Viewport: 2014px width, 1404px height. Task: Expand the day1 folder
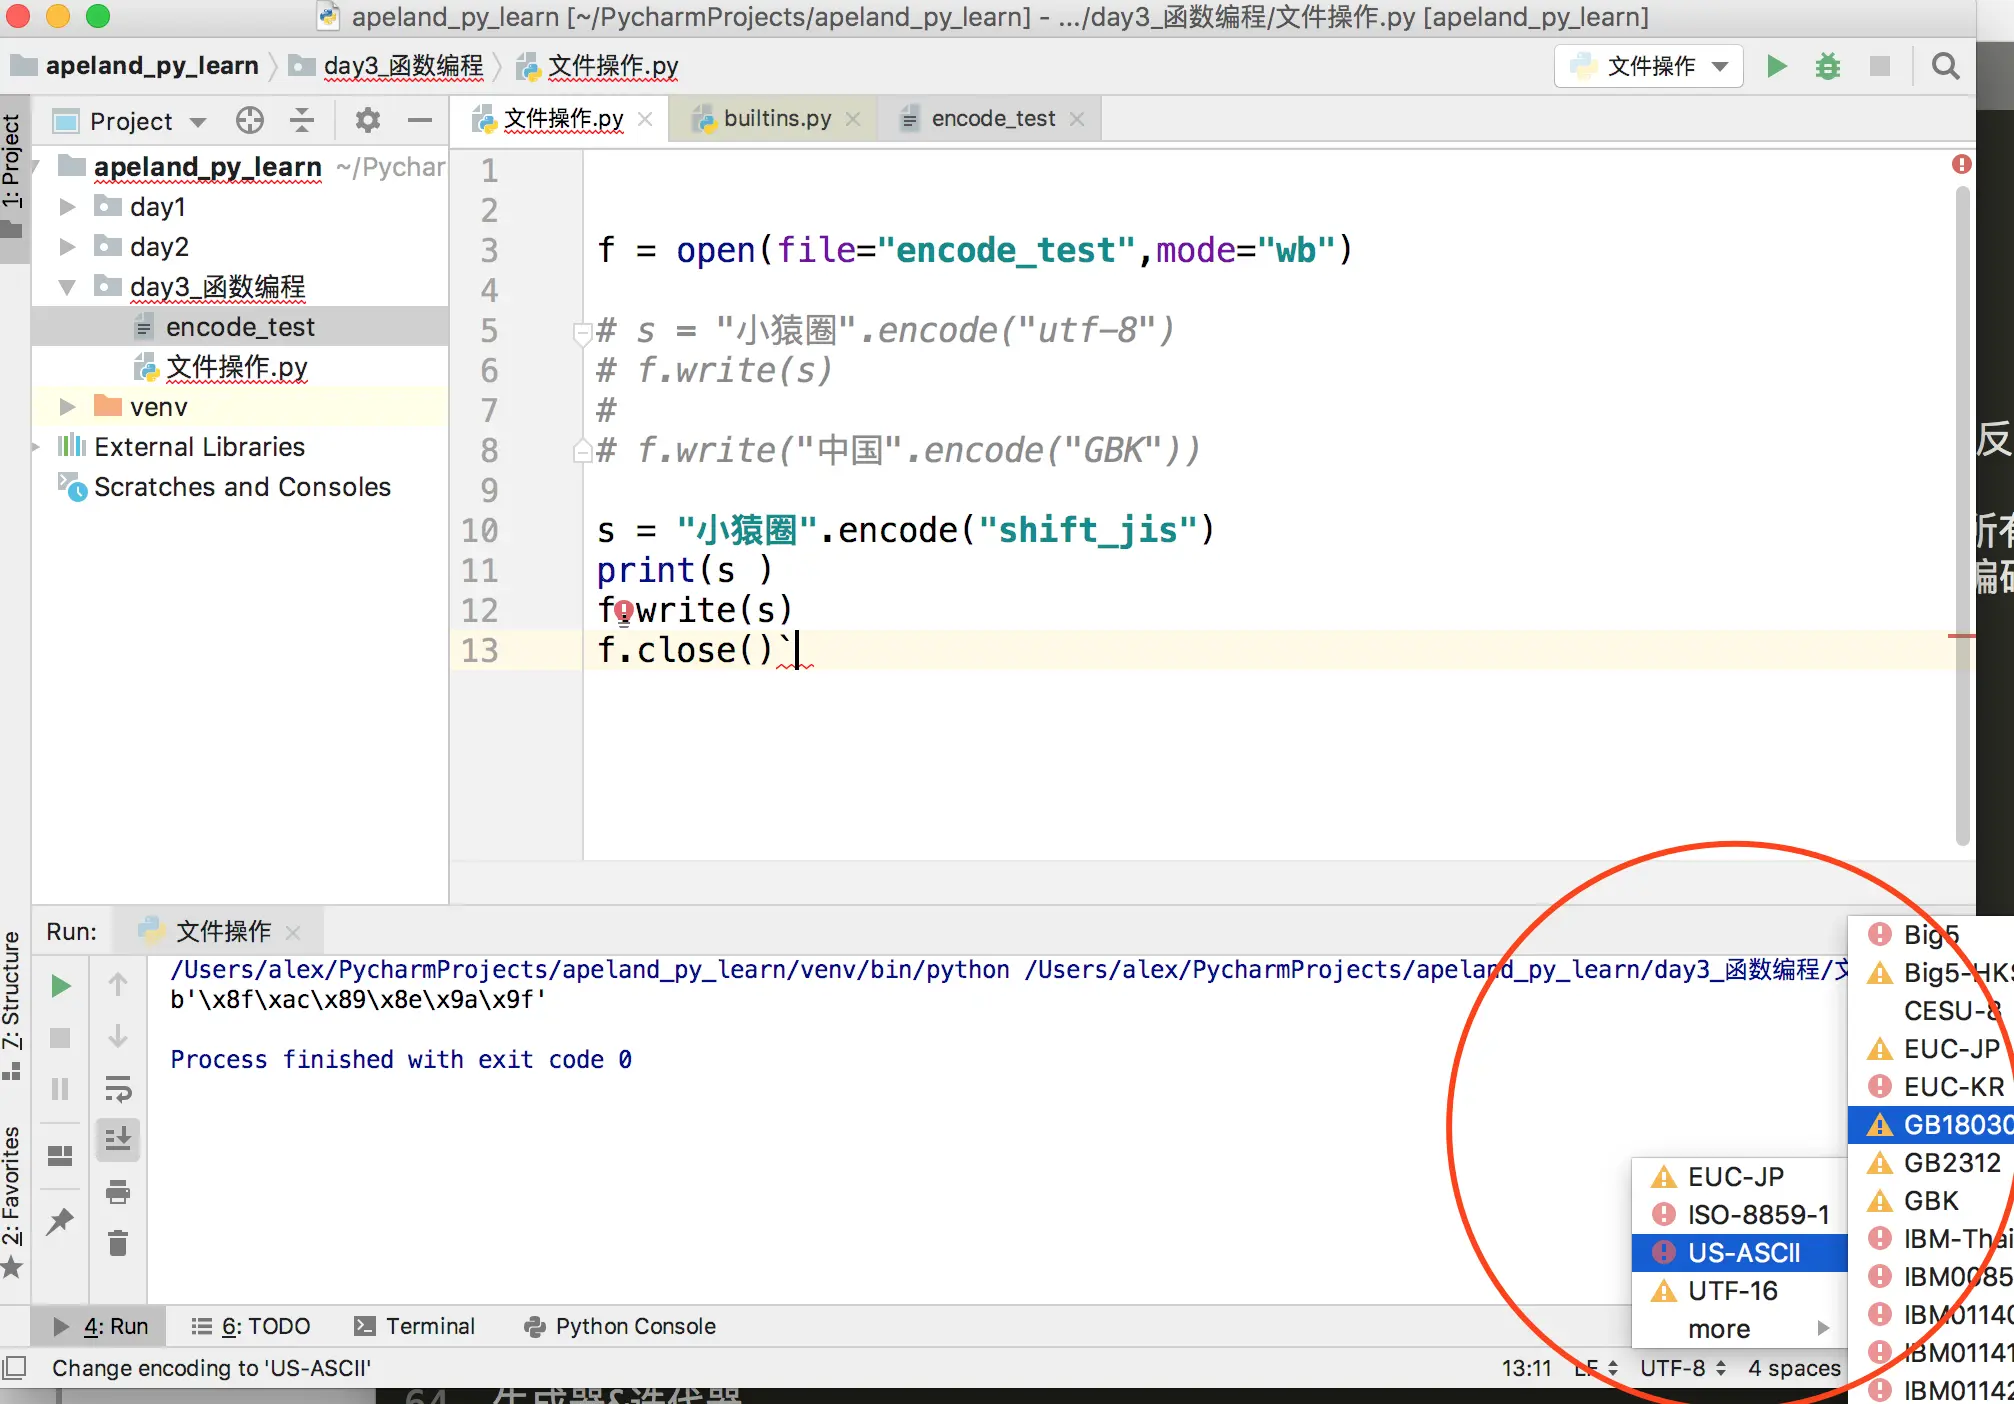click(x=67, y=207)
